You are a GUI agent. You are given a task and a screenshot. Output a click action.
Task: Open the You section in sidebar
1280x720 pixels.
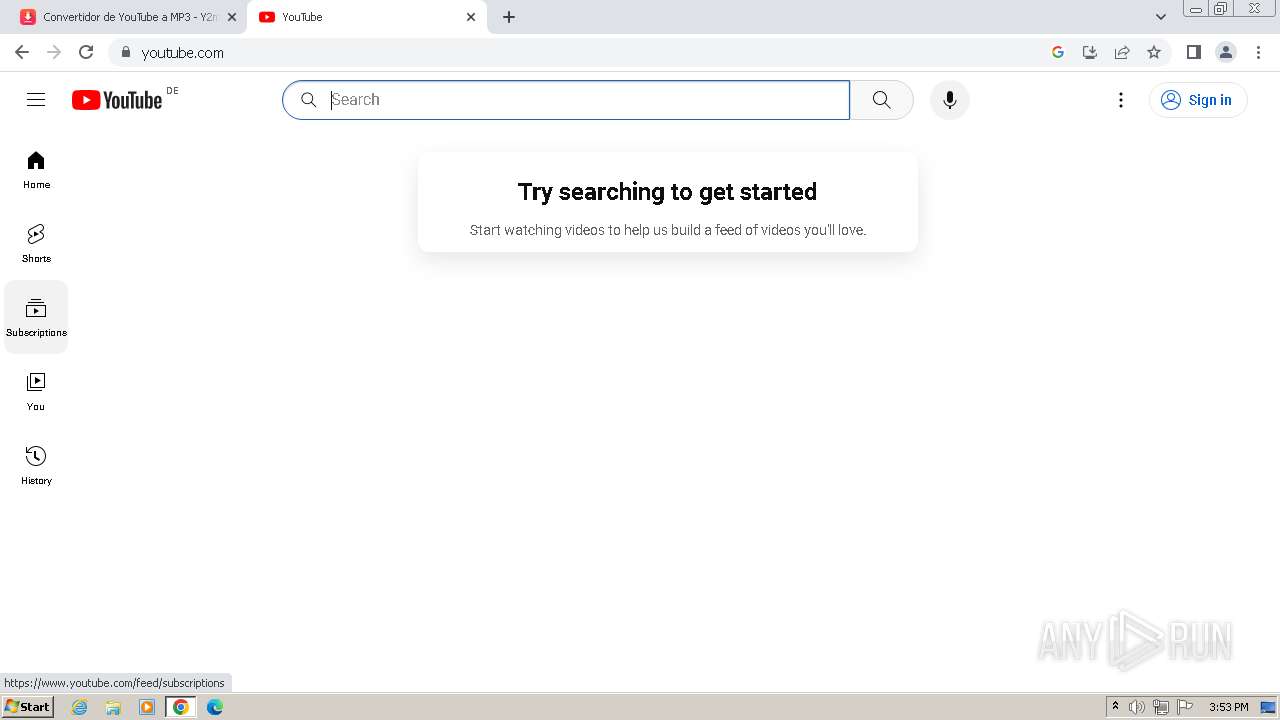click(36, 392)
